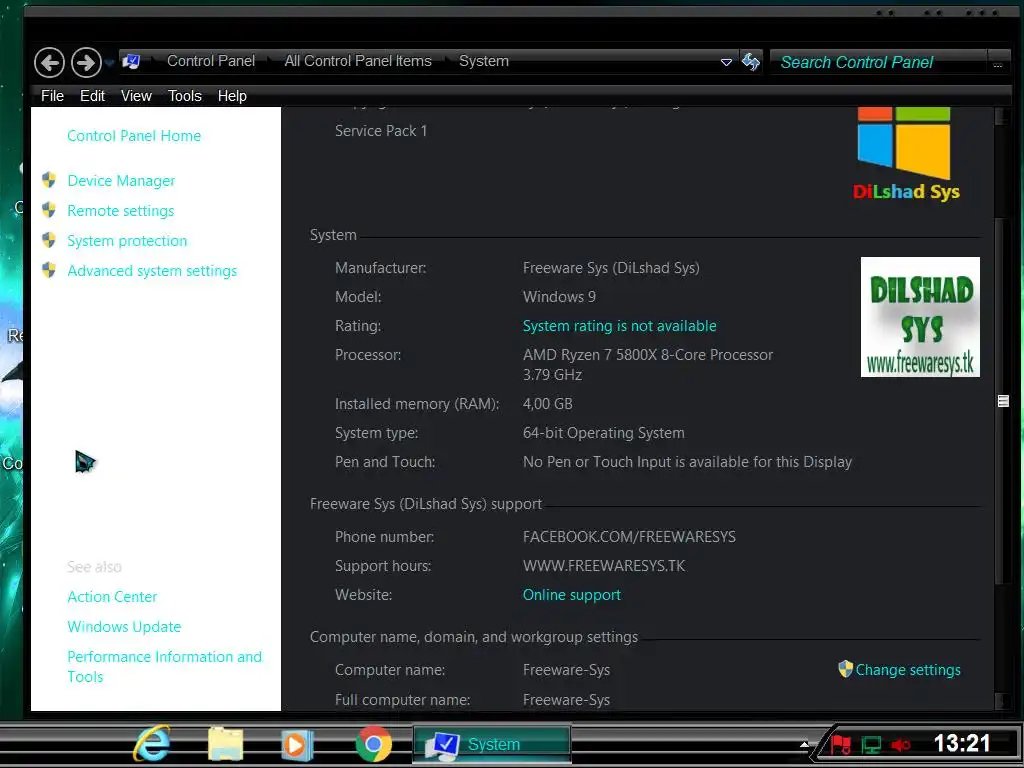Select FACEBOOK.COM/FREEWARESYS phone number text
The image size is (1024, 768).
tap(629, 537)
